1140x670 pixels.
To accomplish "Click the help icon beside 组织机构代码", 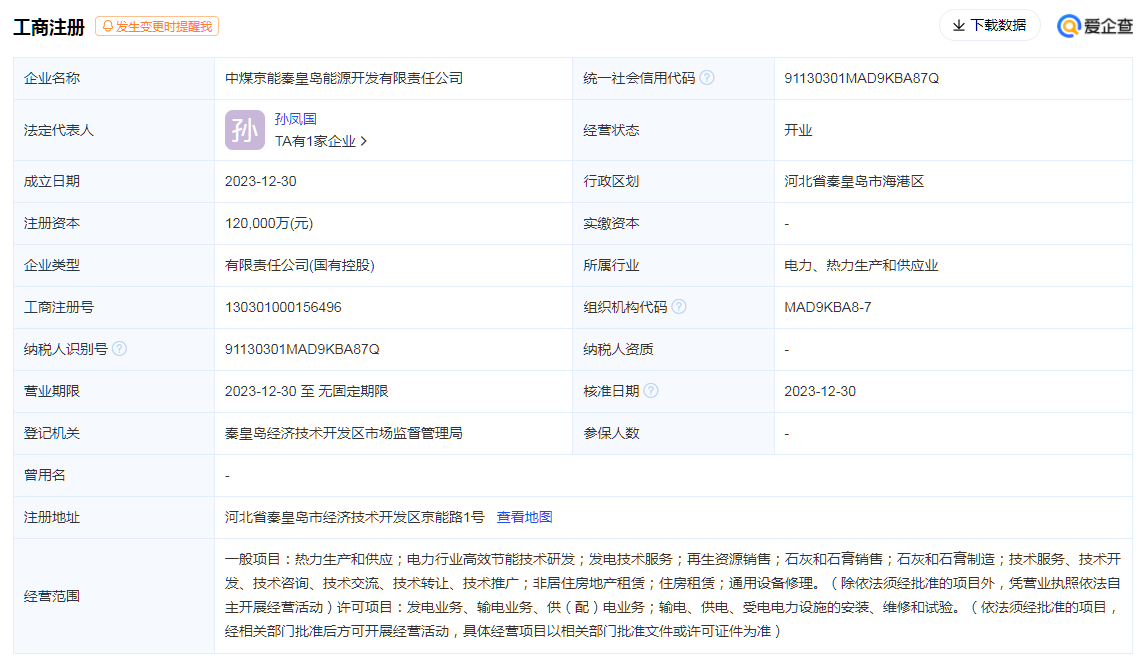I will [x=679, y=307].
